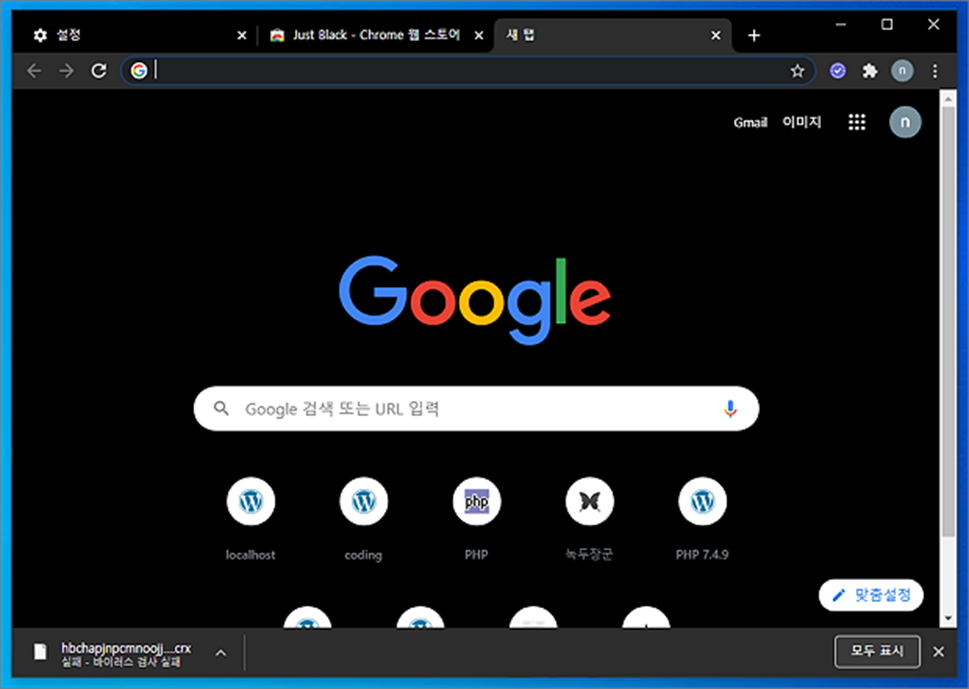Open the Google account avatar on the page
969x689 pixels.
click(x=905, y=122)
